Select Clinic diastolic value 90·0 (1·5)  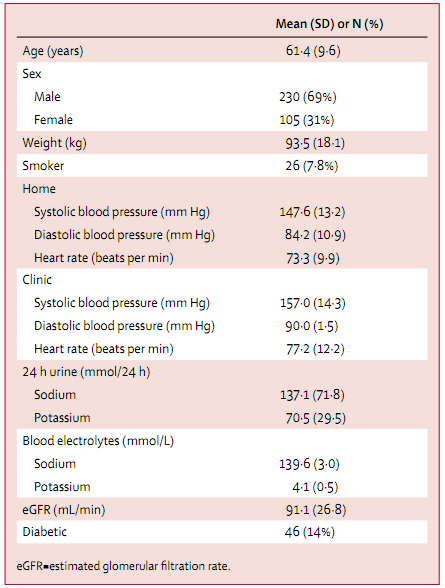[x=312, y=326]
